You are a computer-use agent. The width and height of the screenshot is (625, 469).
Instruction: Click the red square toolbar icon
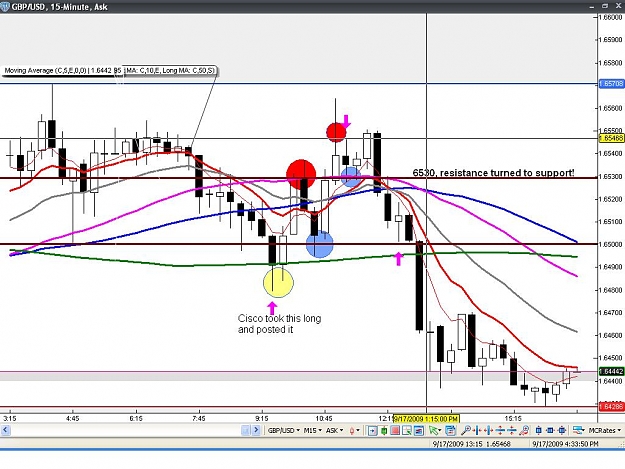(395, 430)
